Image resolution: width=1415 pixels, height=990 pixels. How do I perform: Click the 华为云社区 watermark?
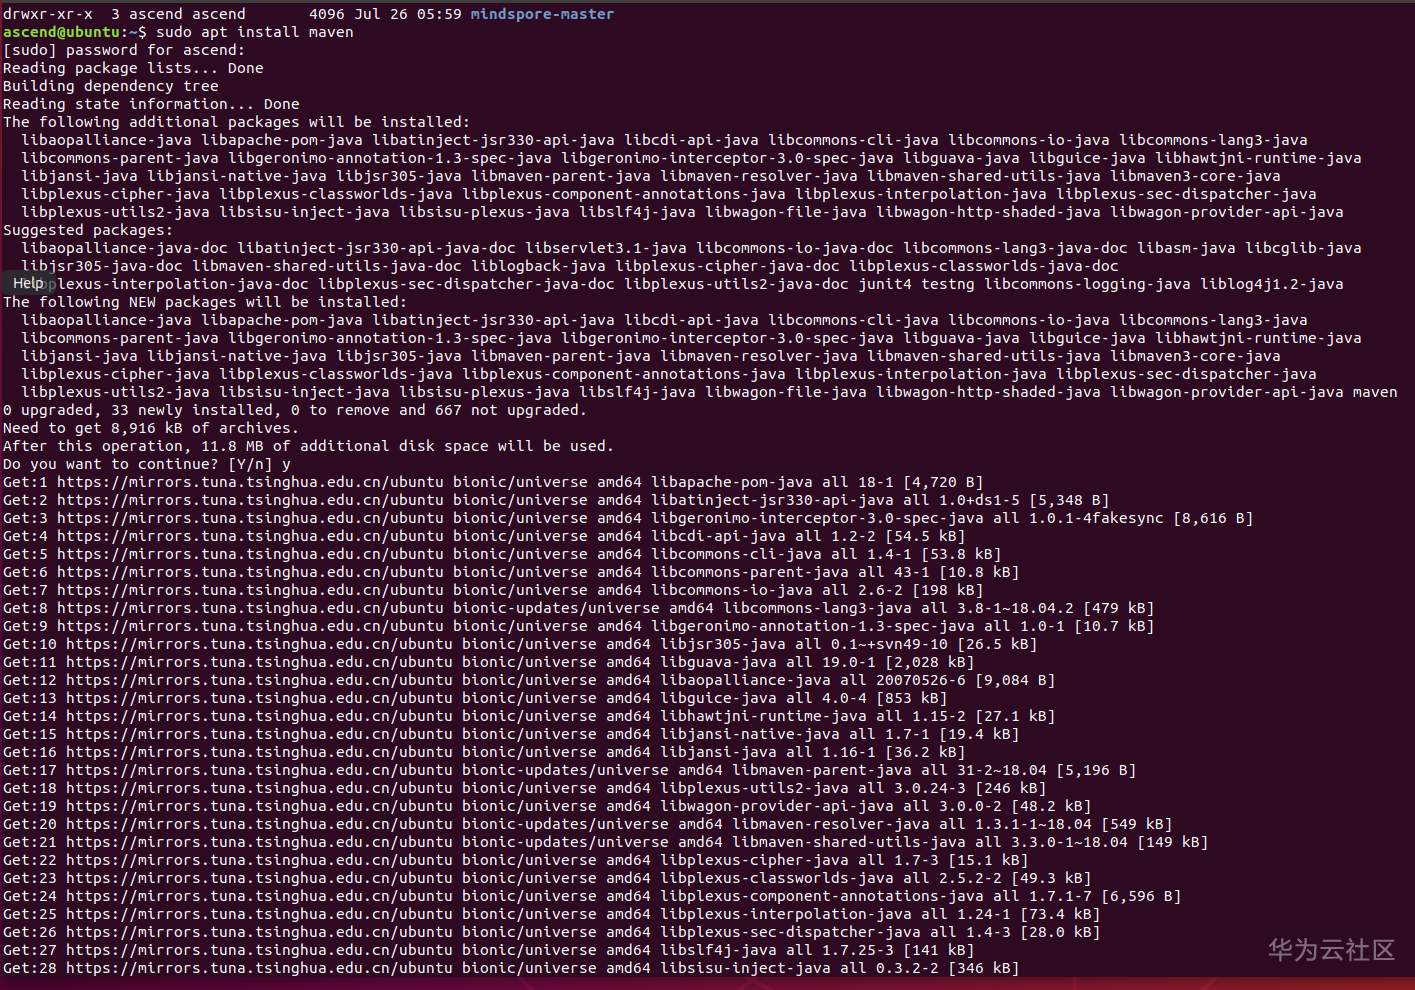(1331, 950)
